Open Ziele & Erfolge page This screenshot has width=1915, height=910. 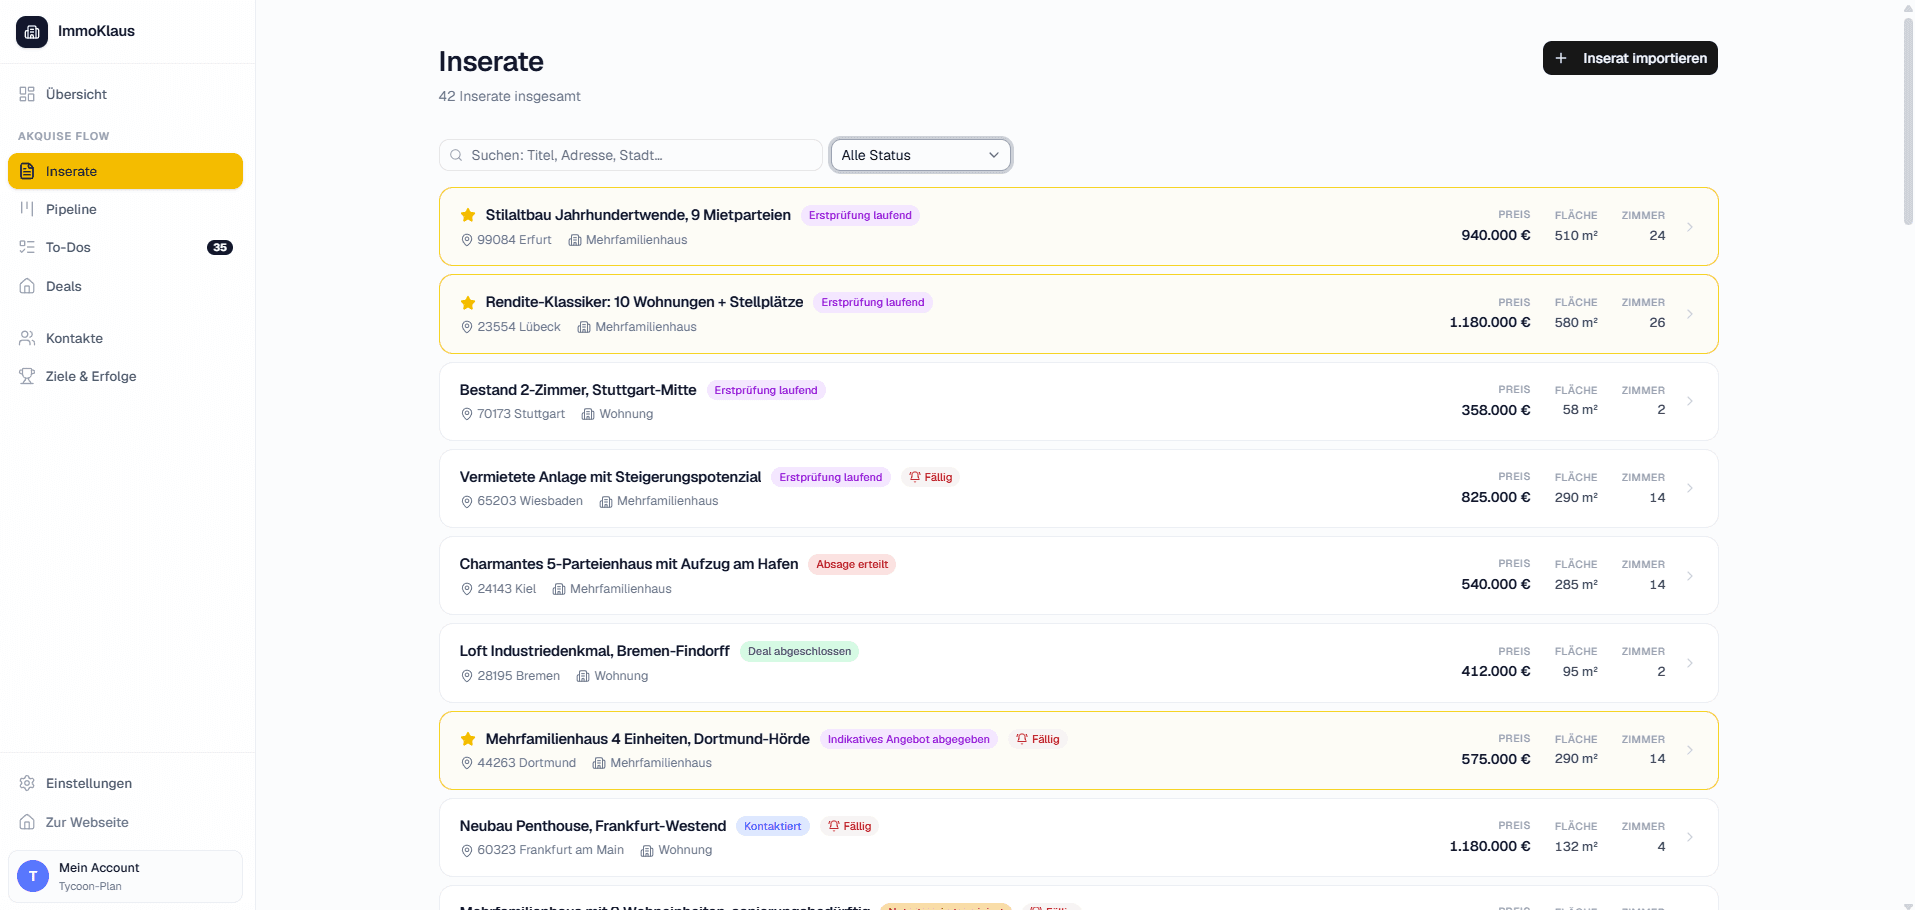coord(126,376)
